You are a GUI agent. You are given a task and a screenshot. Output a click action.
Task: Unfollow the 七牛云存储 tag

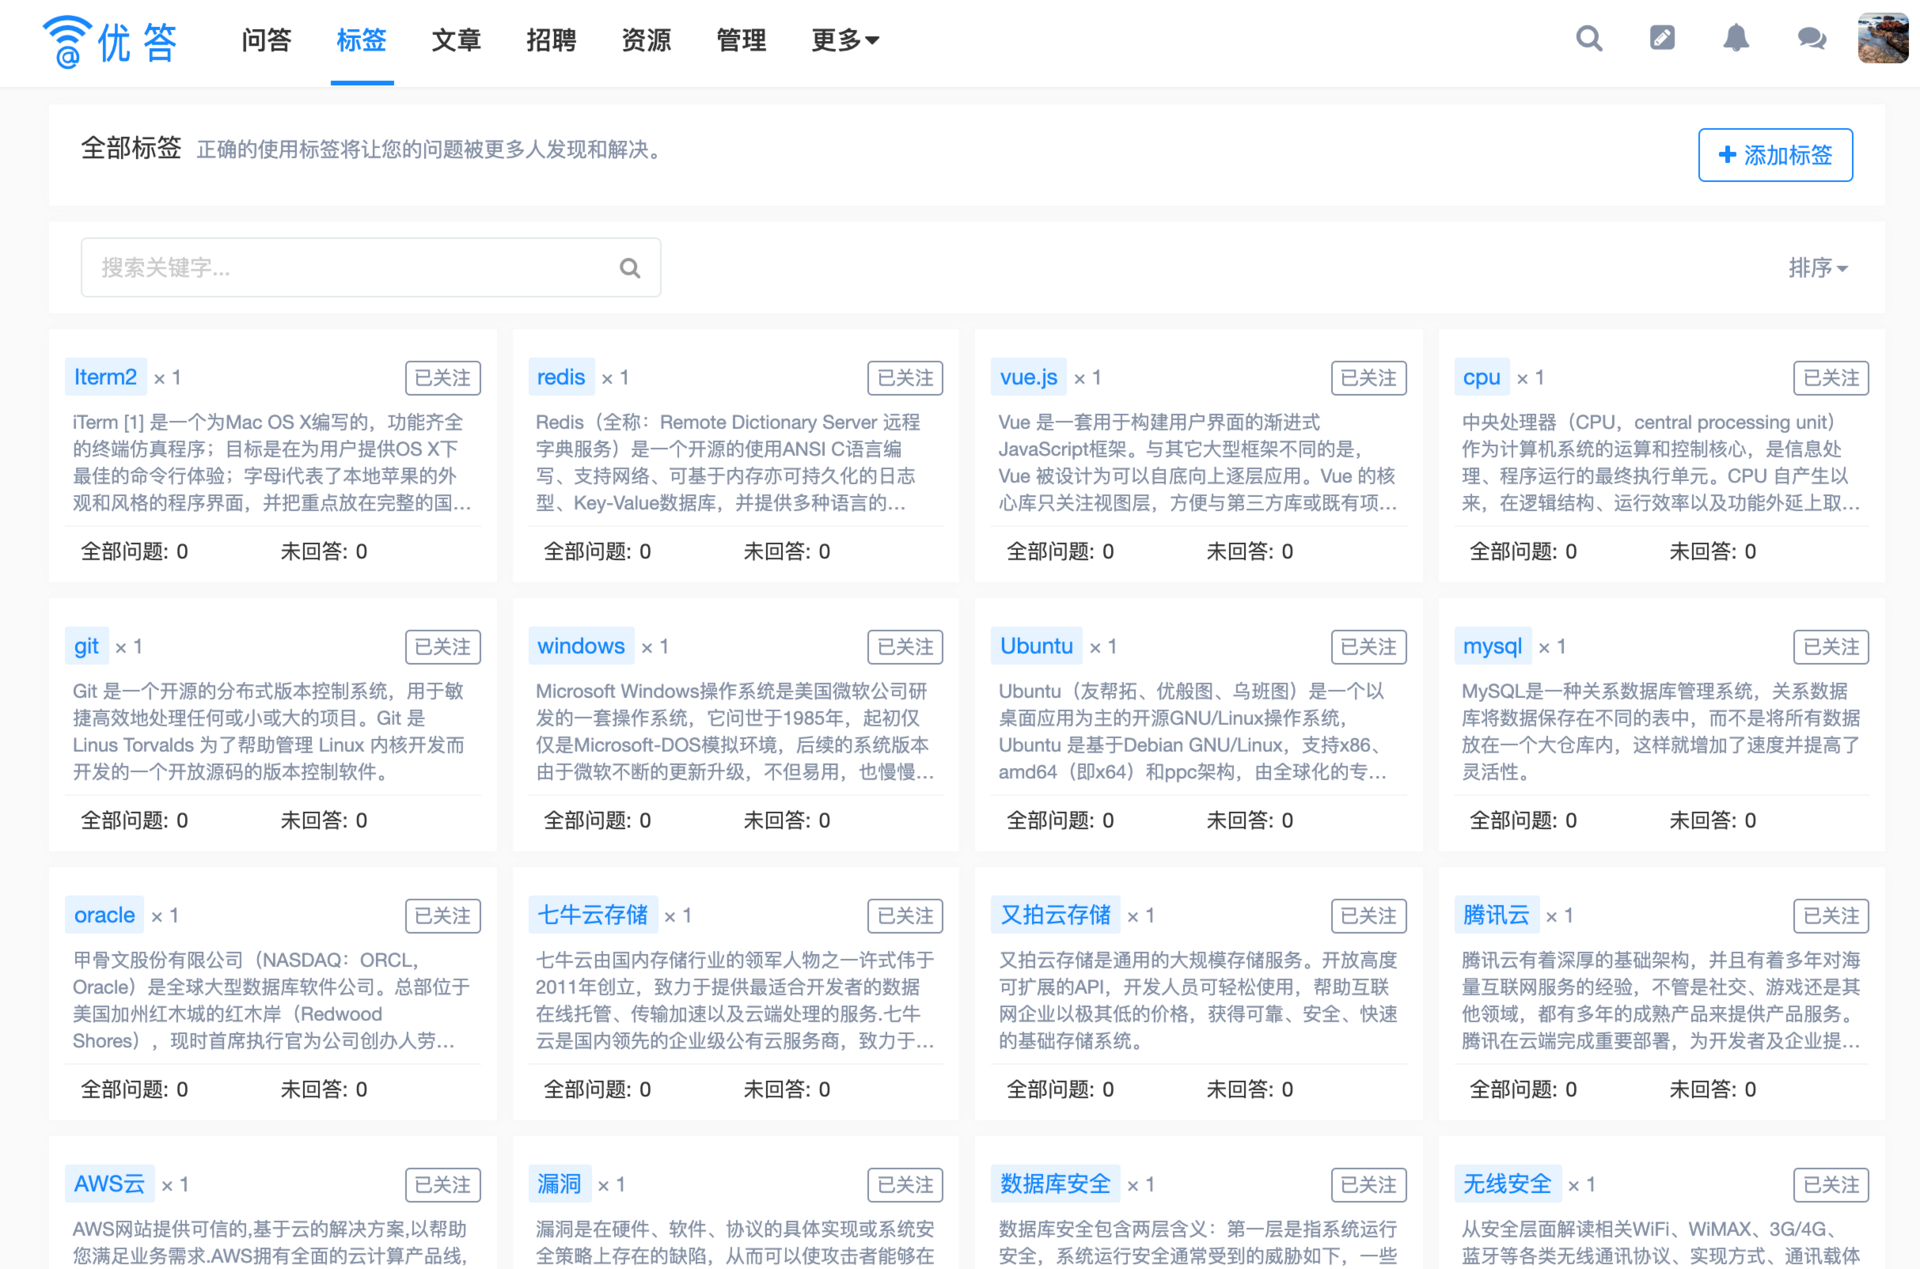tap(905, 916)
